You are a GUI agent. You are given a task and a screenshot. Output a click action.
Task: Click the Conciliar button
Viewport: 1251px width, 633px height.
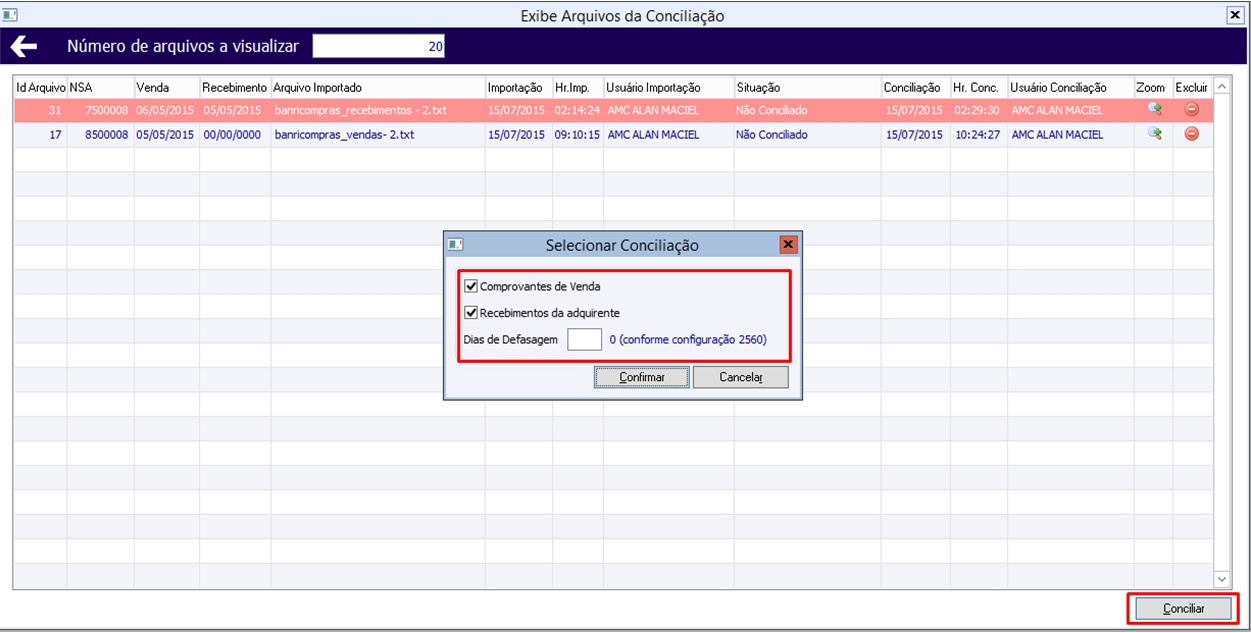(x=1183, y=608)
